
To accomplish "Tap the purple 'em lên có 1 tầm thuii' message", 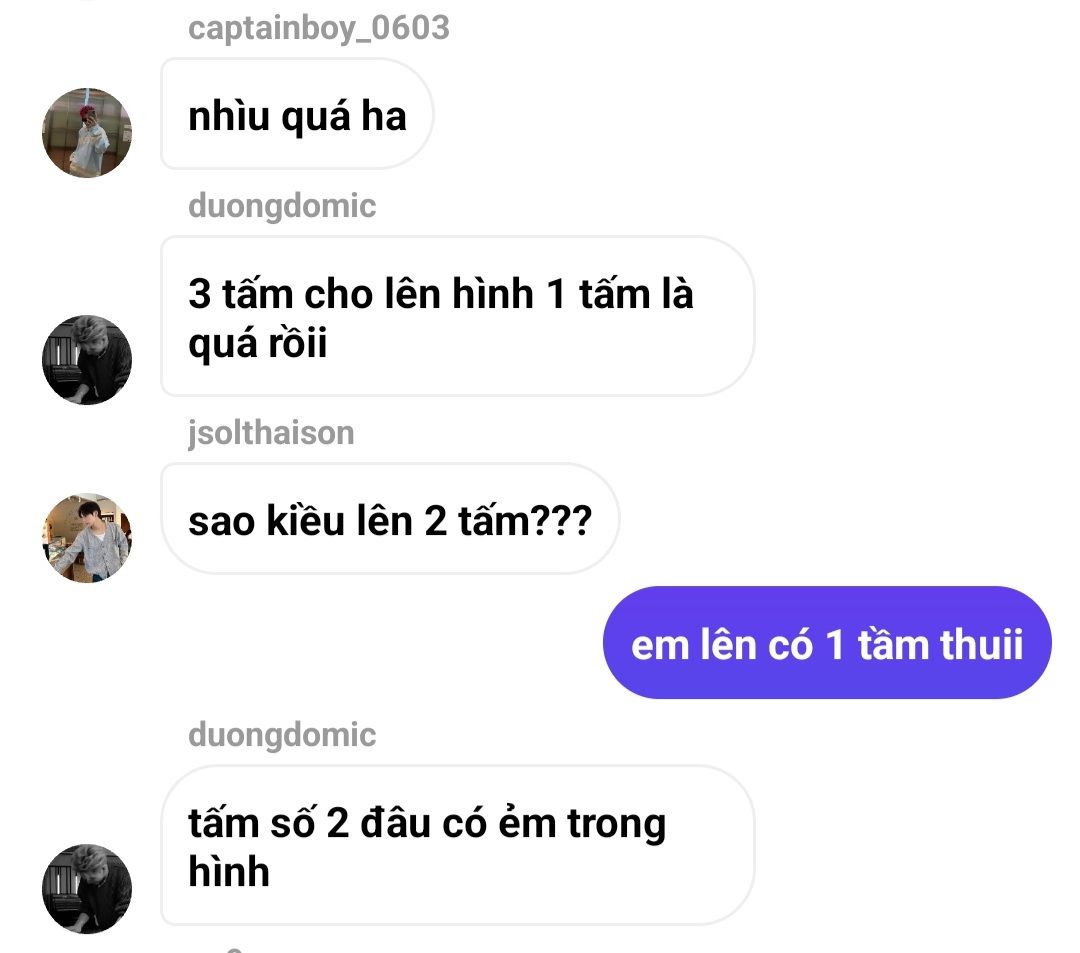I will pos(827,642).
